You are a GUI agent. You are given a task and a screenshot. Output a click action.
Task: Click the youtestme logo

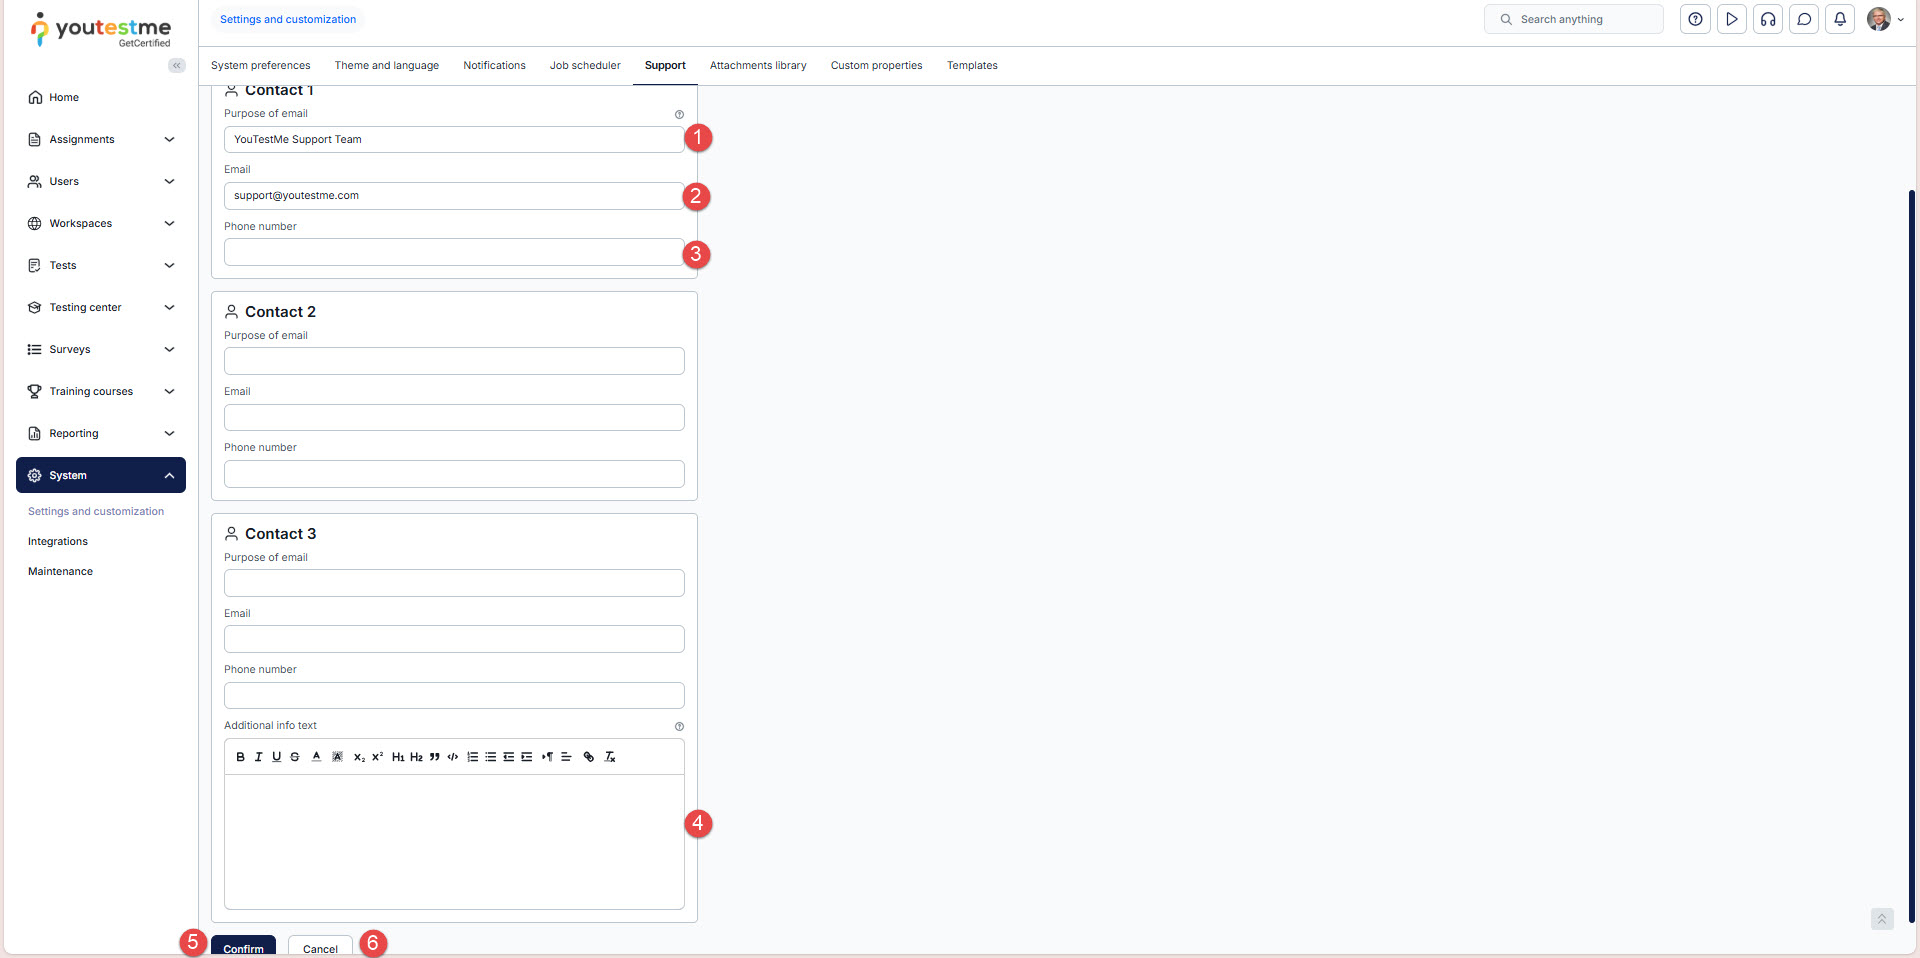coord(100,29)
